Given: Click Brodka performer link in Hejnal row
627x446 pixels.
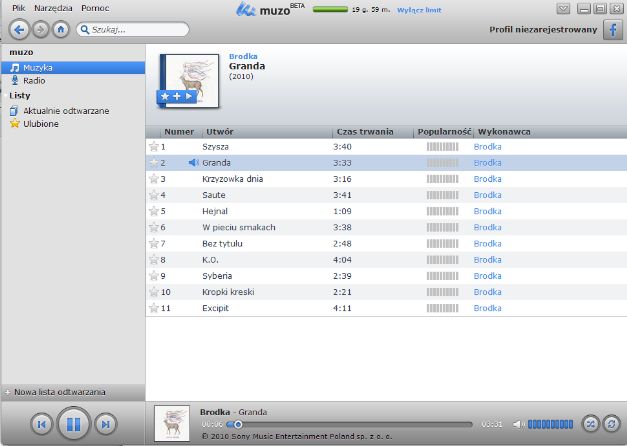Looking at the screenshot, I should (x=487, y=211).
